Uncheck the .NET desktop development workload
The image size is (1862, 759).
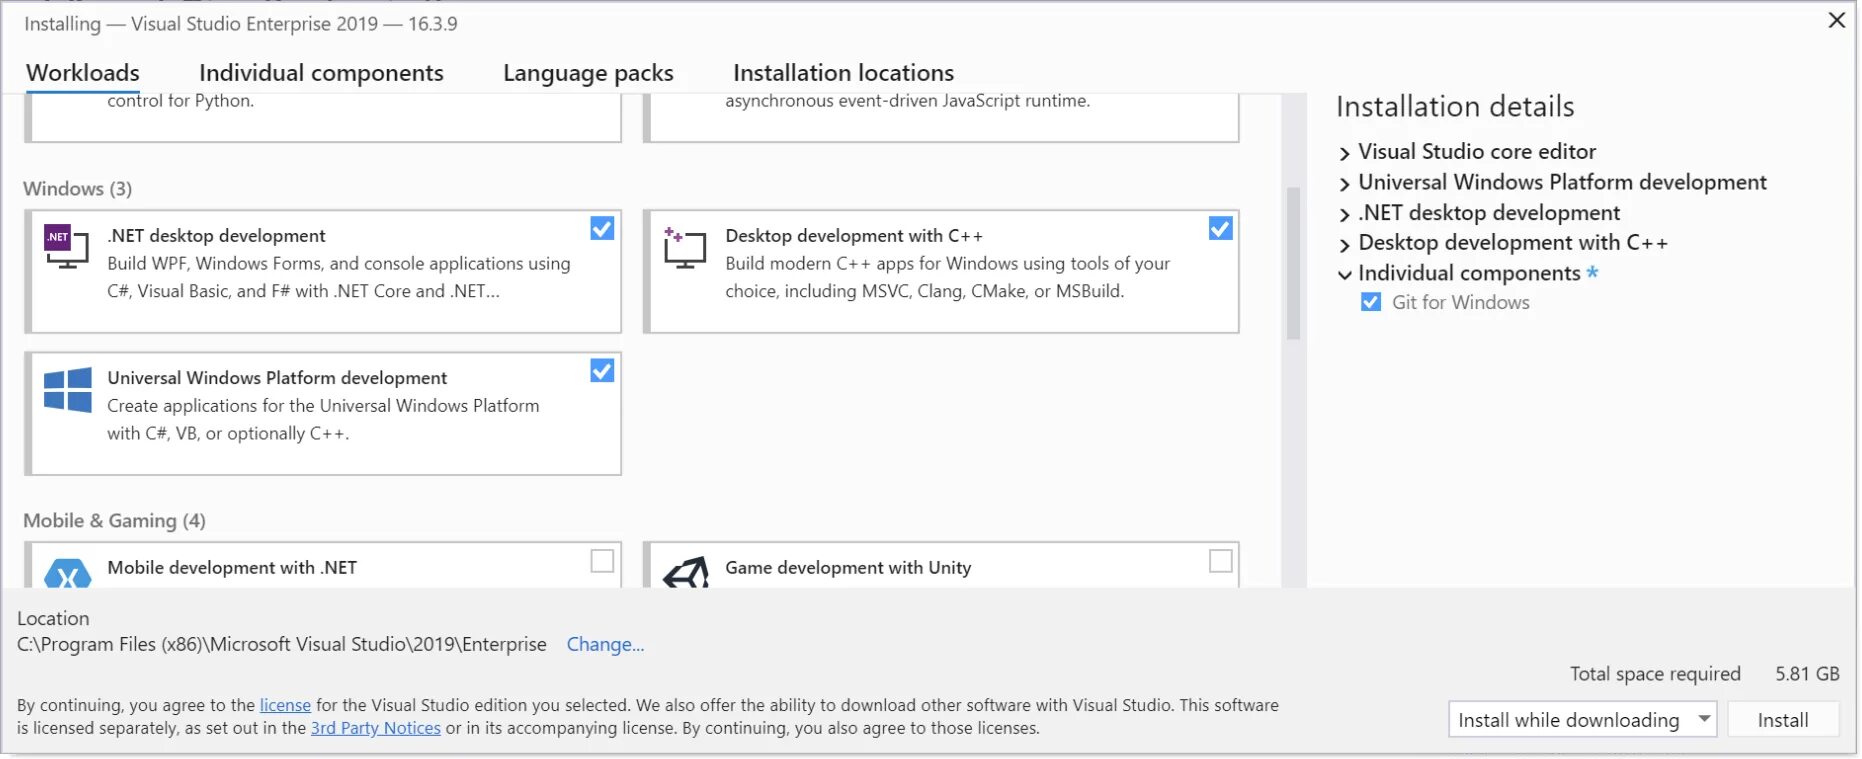pos(602,229)
